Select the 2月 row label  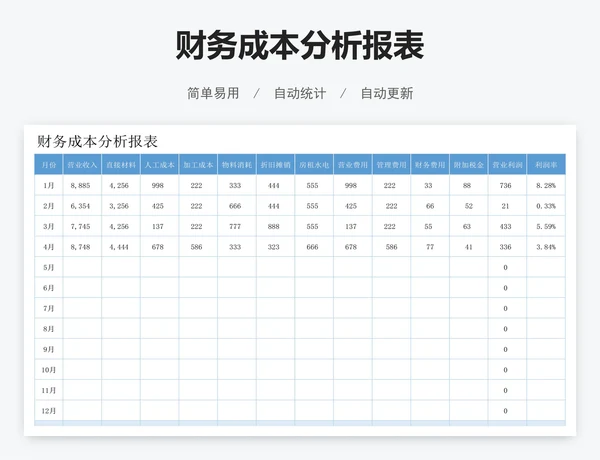(x=49, y=206)
